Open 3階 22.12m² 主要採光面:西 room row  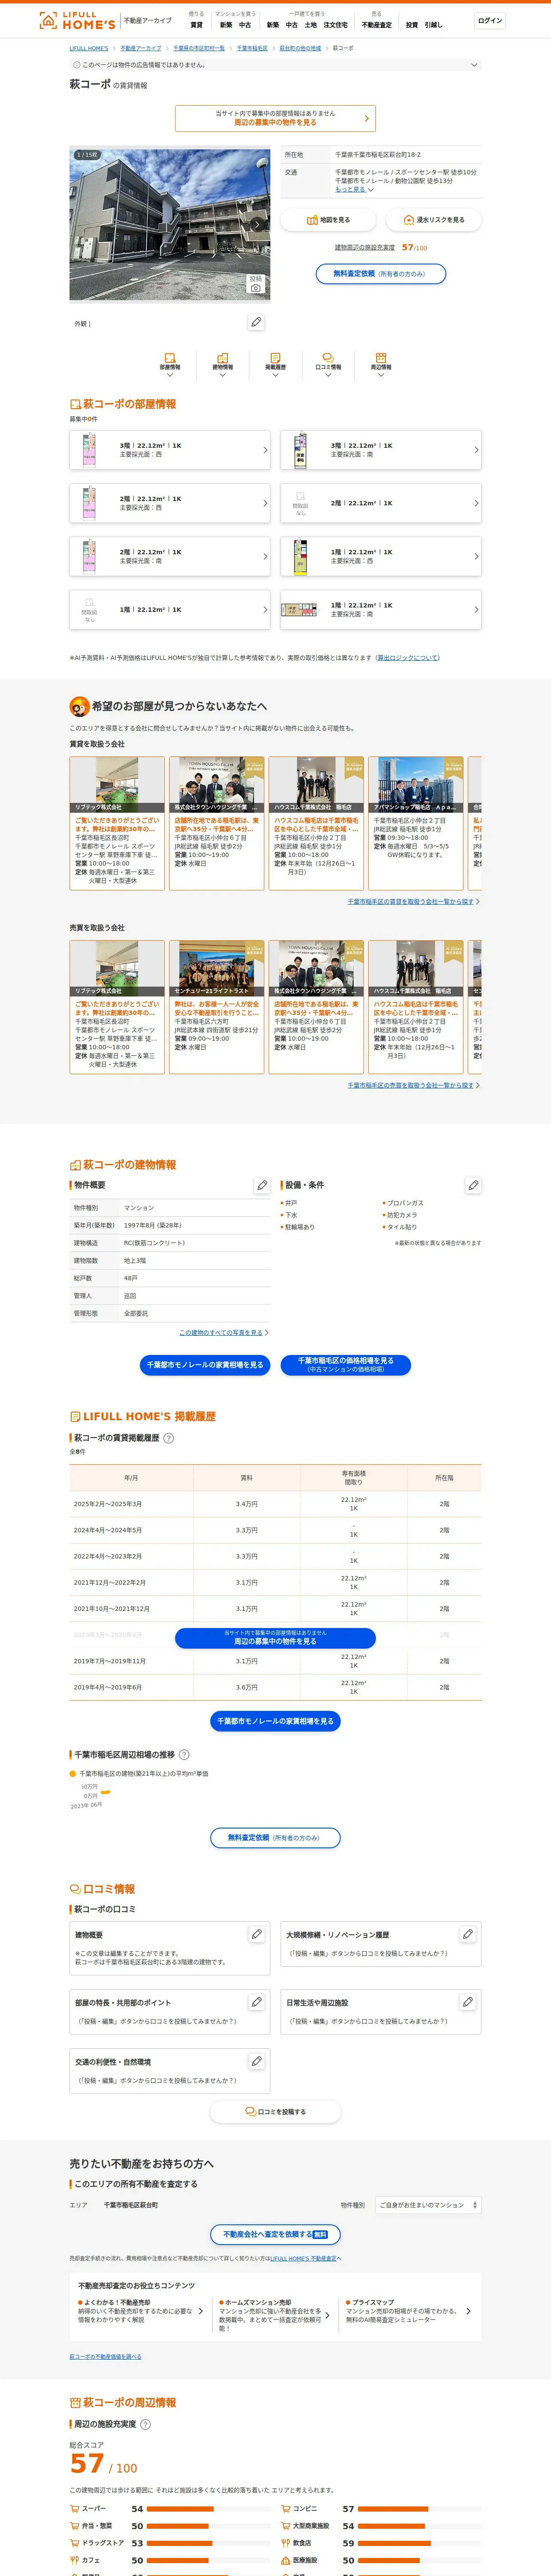170,450
